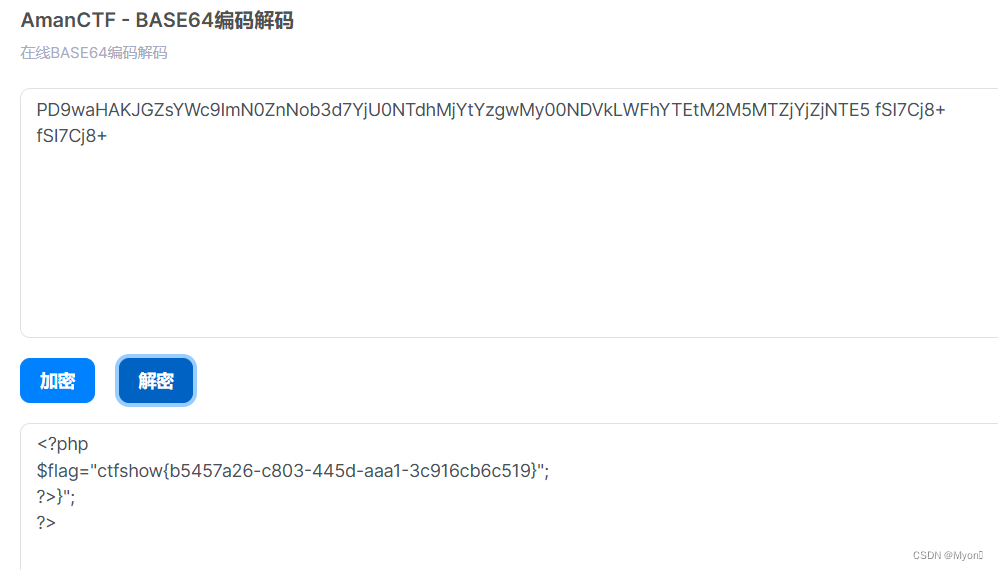This screenshot has height=570, width=998.
Task: Click the 解密 decrypt button
Action: pos(156,380)
